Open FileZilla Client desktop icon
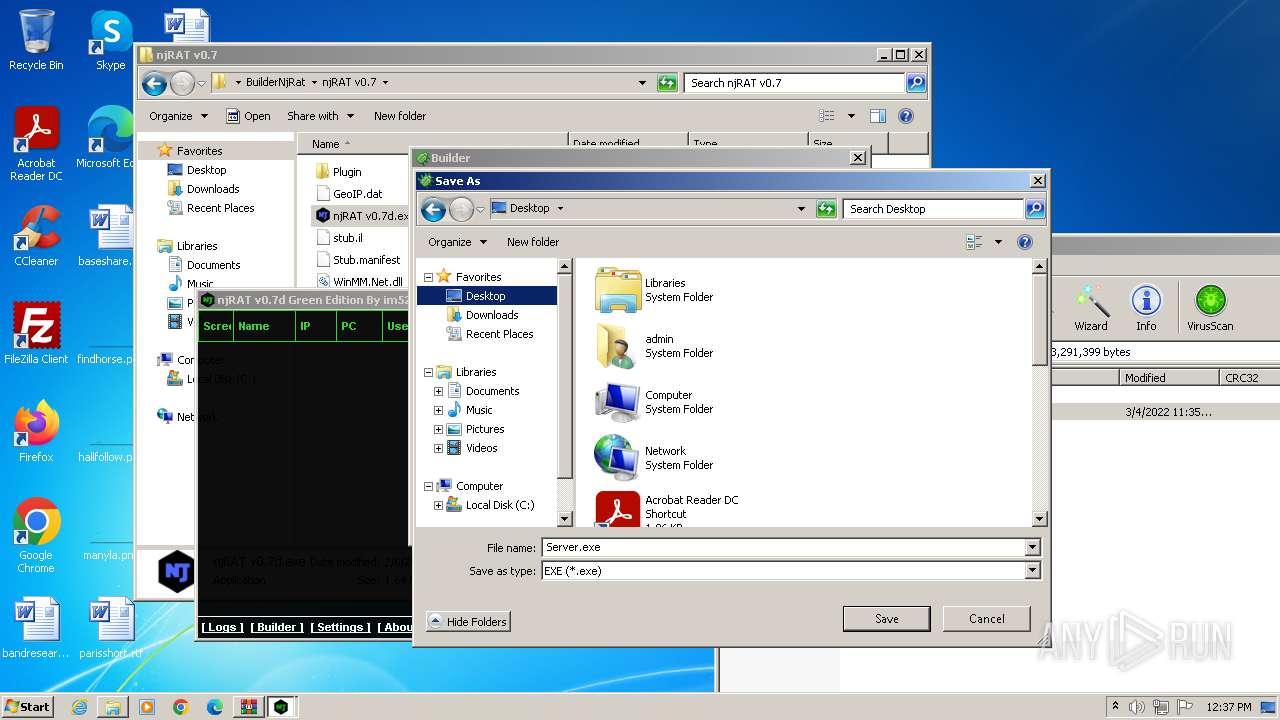1280x720 pixels. coord(36,334)
